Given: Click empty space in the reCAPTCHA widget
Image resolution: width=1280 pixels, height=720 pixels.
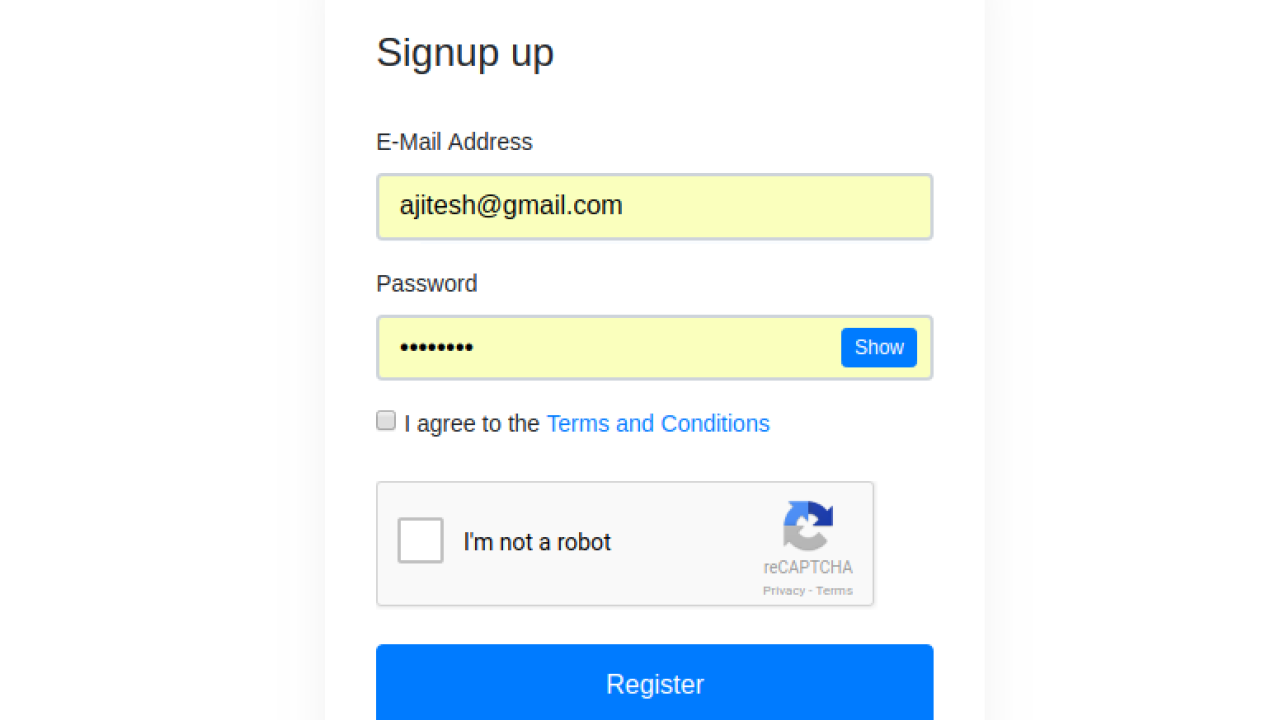Looking at the screenshot, I should 690,580.
